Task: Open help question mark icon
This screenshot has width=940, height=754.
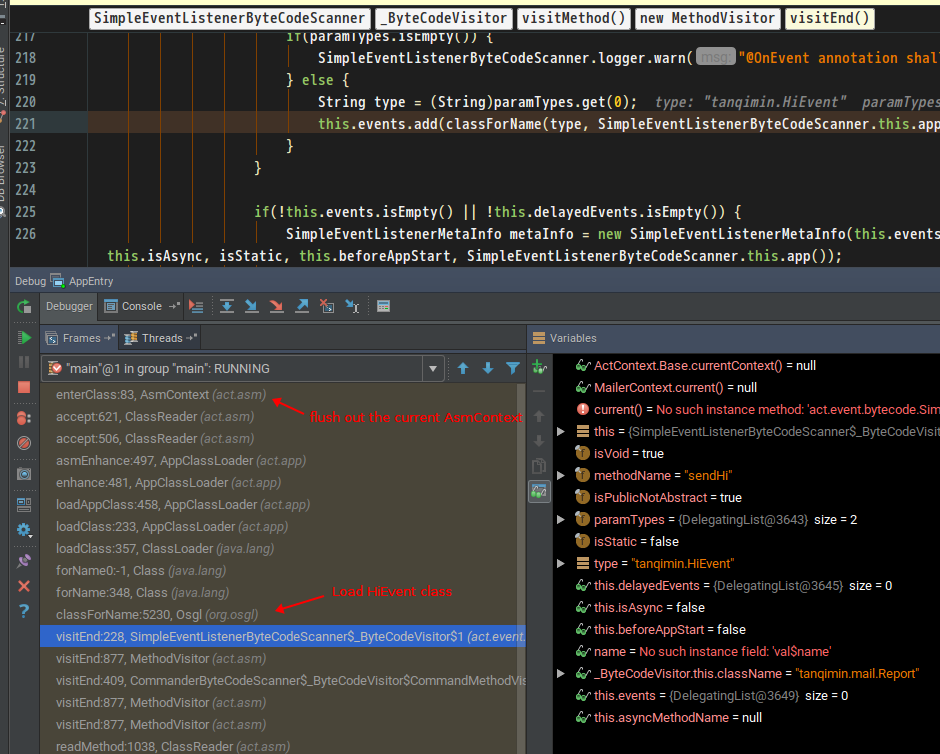Action: pos(24,611)
